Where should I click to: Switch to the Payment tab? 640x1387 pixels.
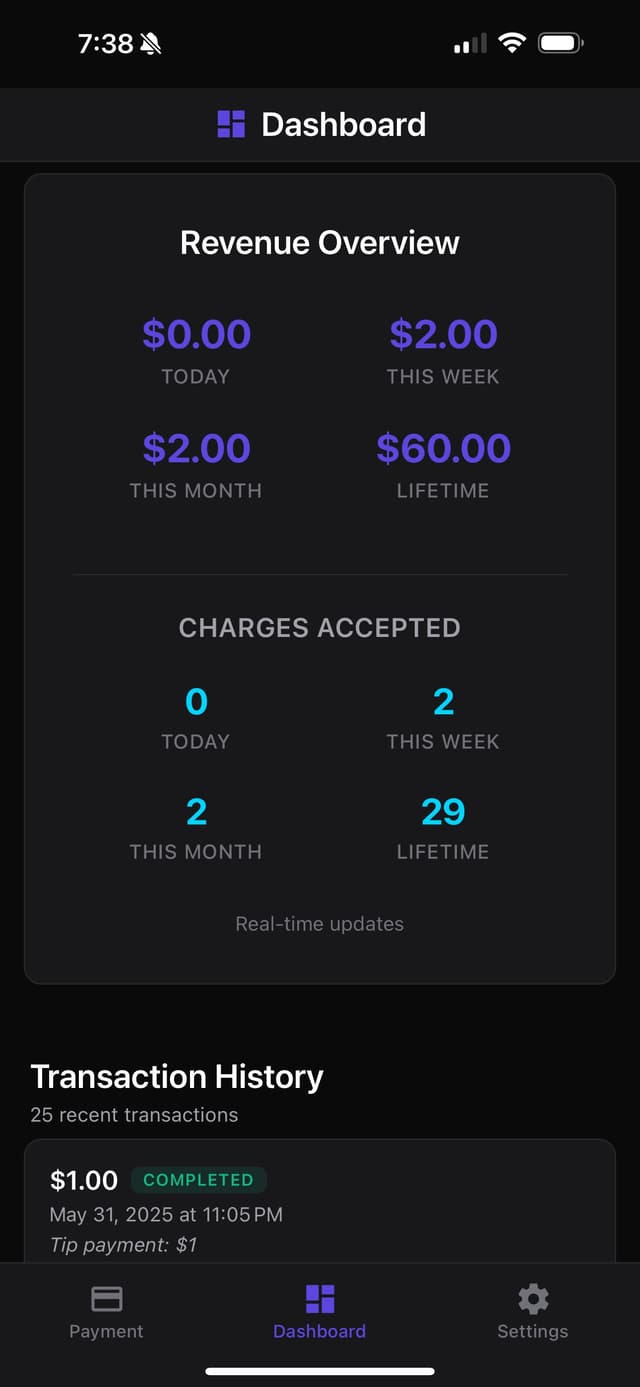pos(106,1313)
